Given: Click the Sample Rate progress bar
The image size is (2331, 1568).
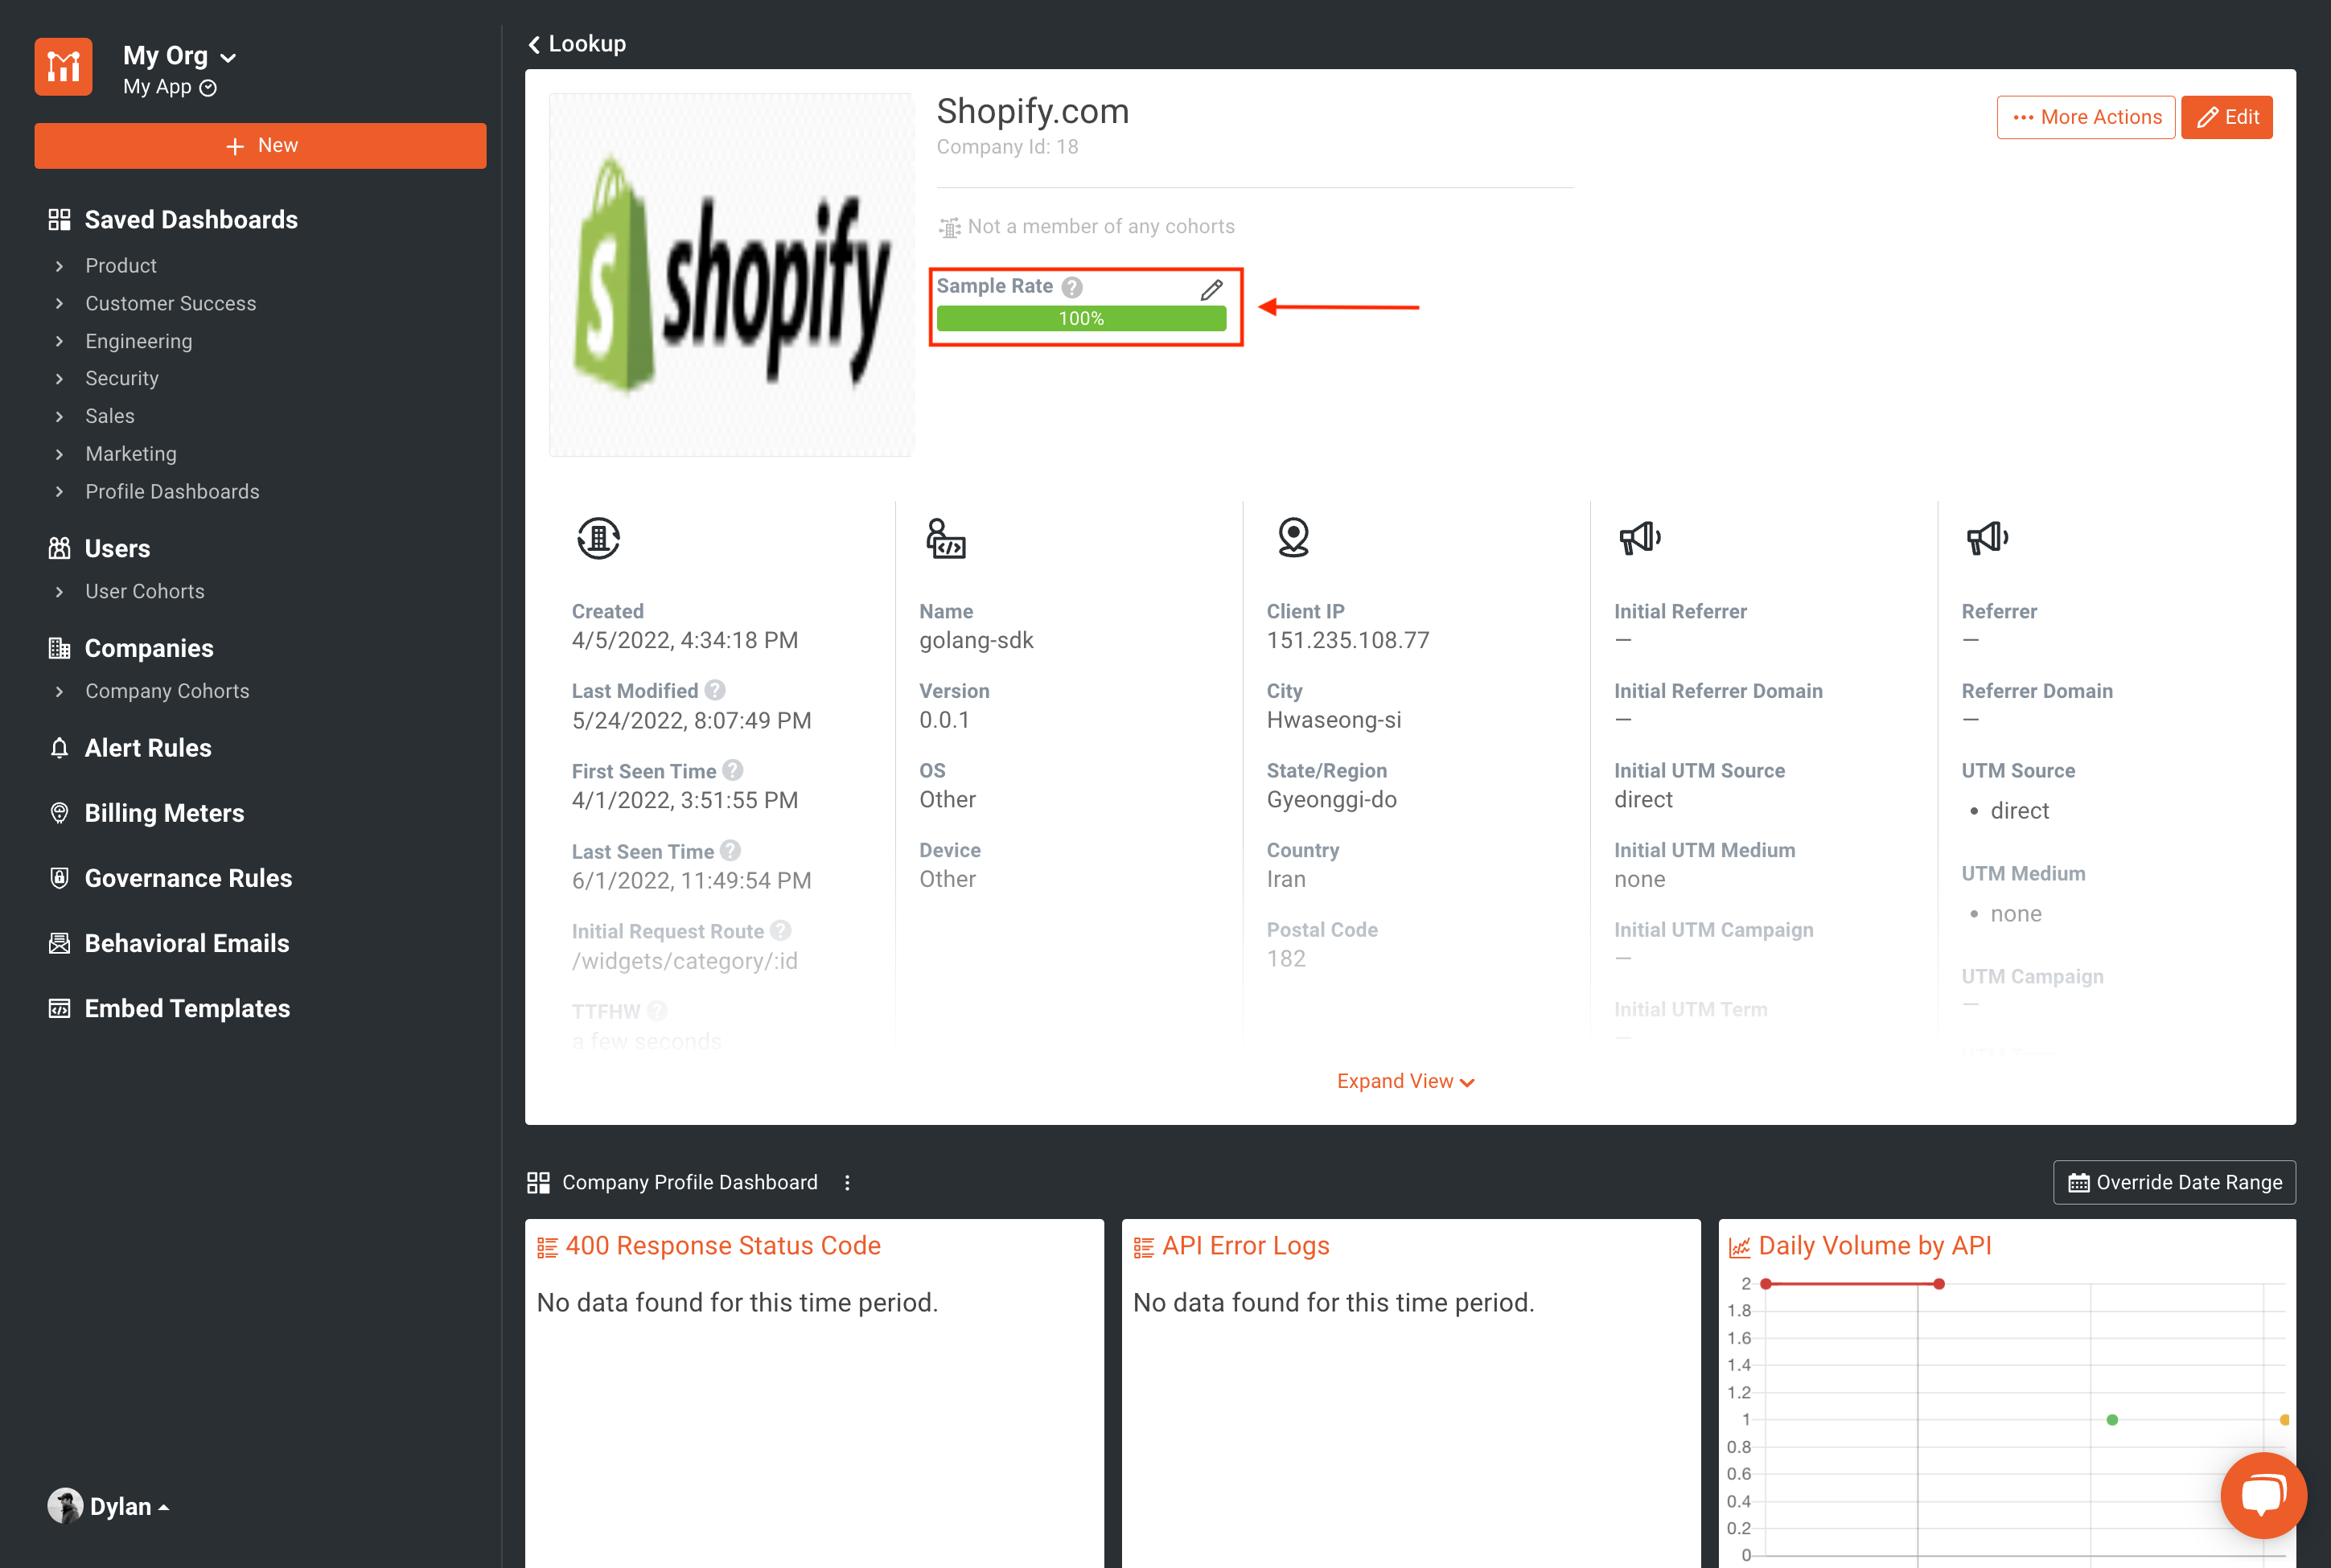Looking at the screenshot, I should click(1081, 318).
